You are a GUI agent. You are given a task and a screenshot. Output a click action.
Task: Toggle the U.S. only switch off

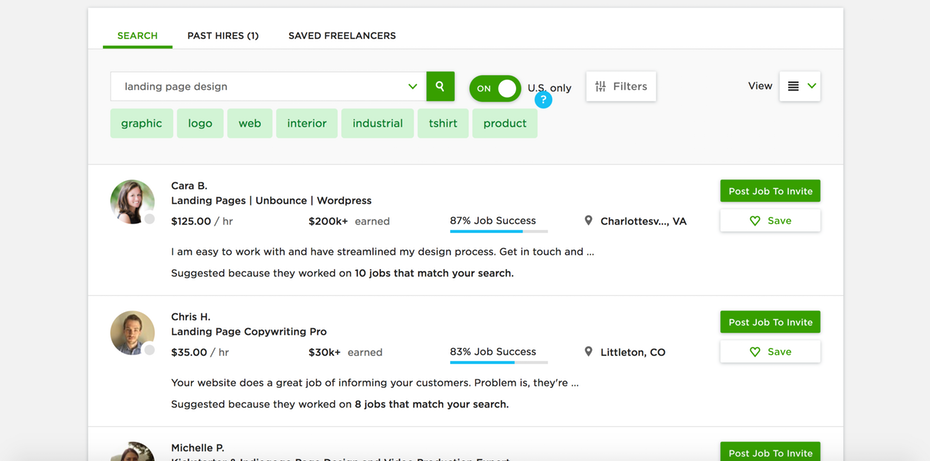[x=495, y=88]
